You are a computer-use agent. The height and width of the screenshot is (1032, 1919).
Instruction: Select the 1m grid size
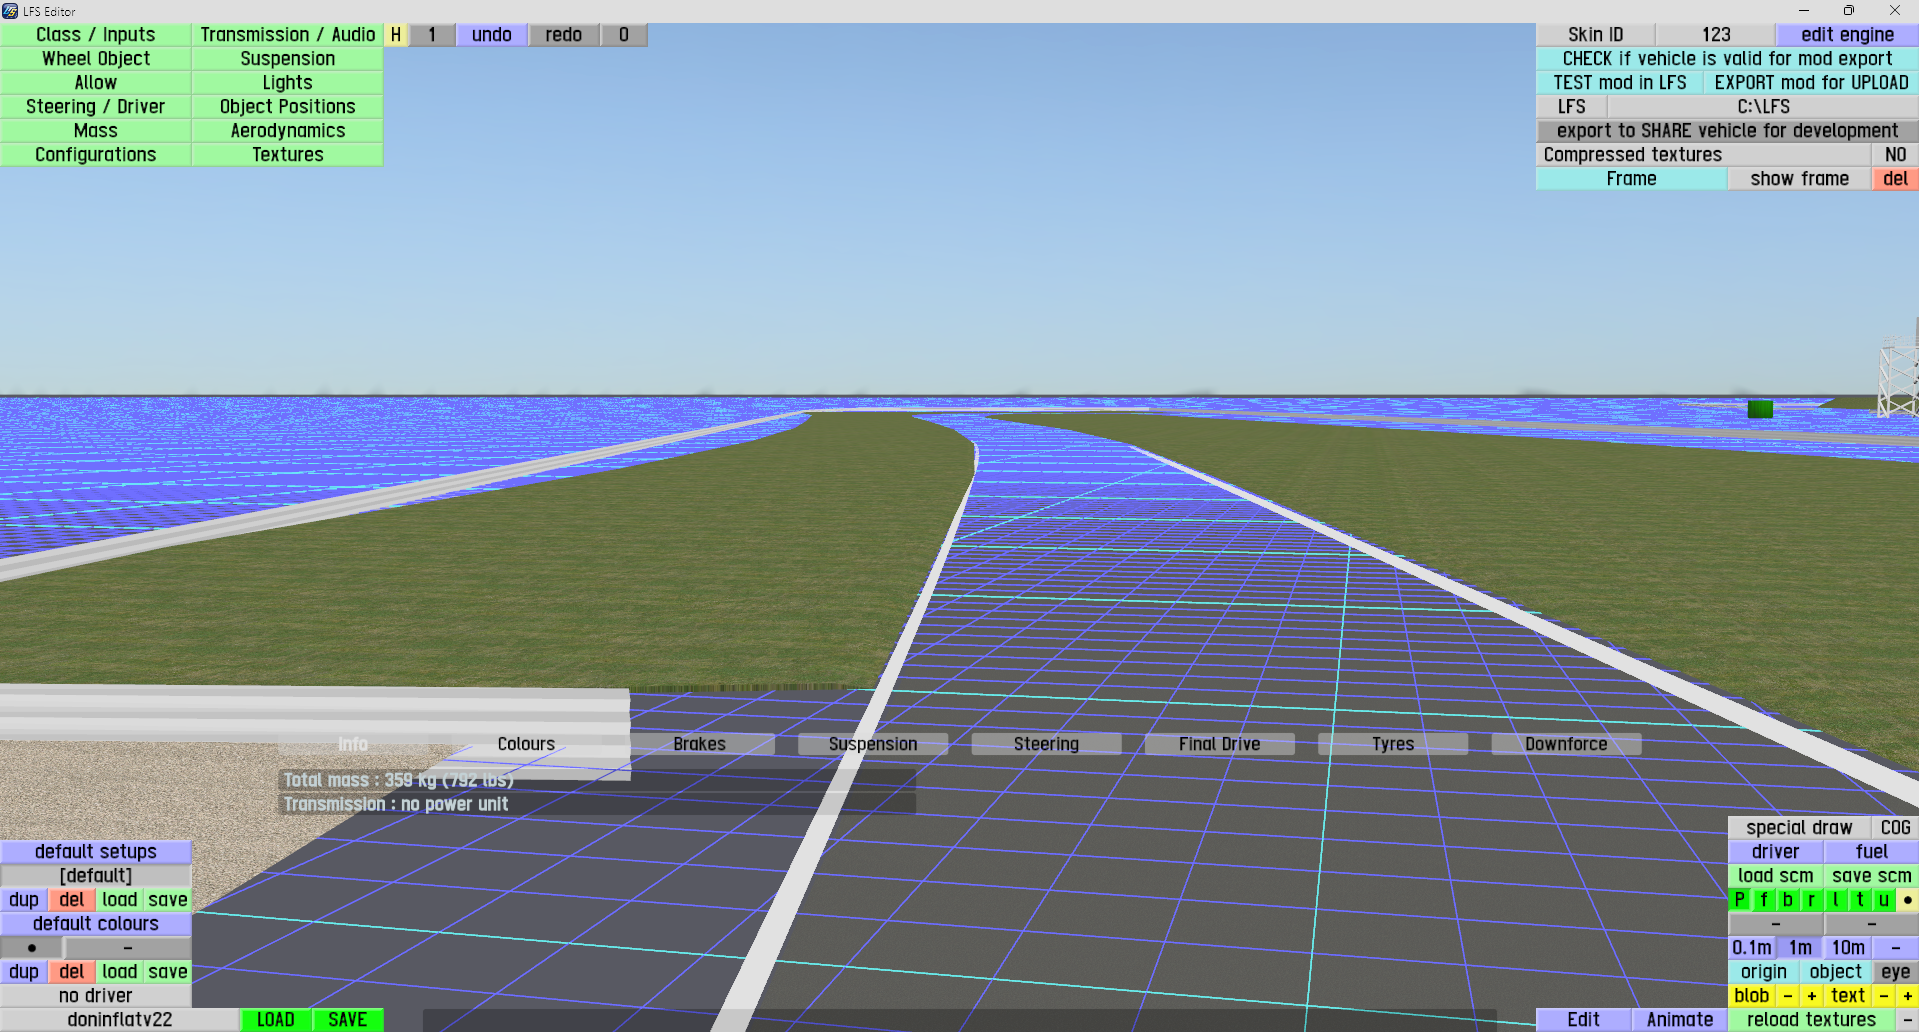[1800, 948]
